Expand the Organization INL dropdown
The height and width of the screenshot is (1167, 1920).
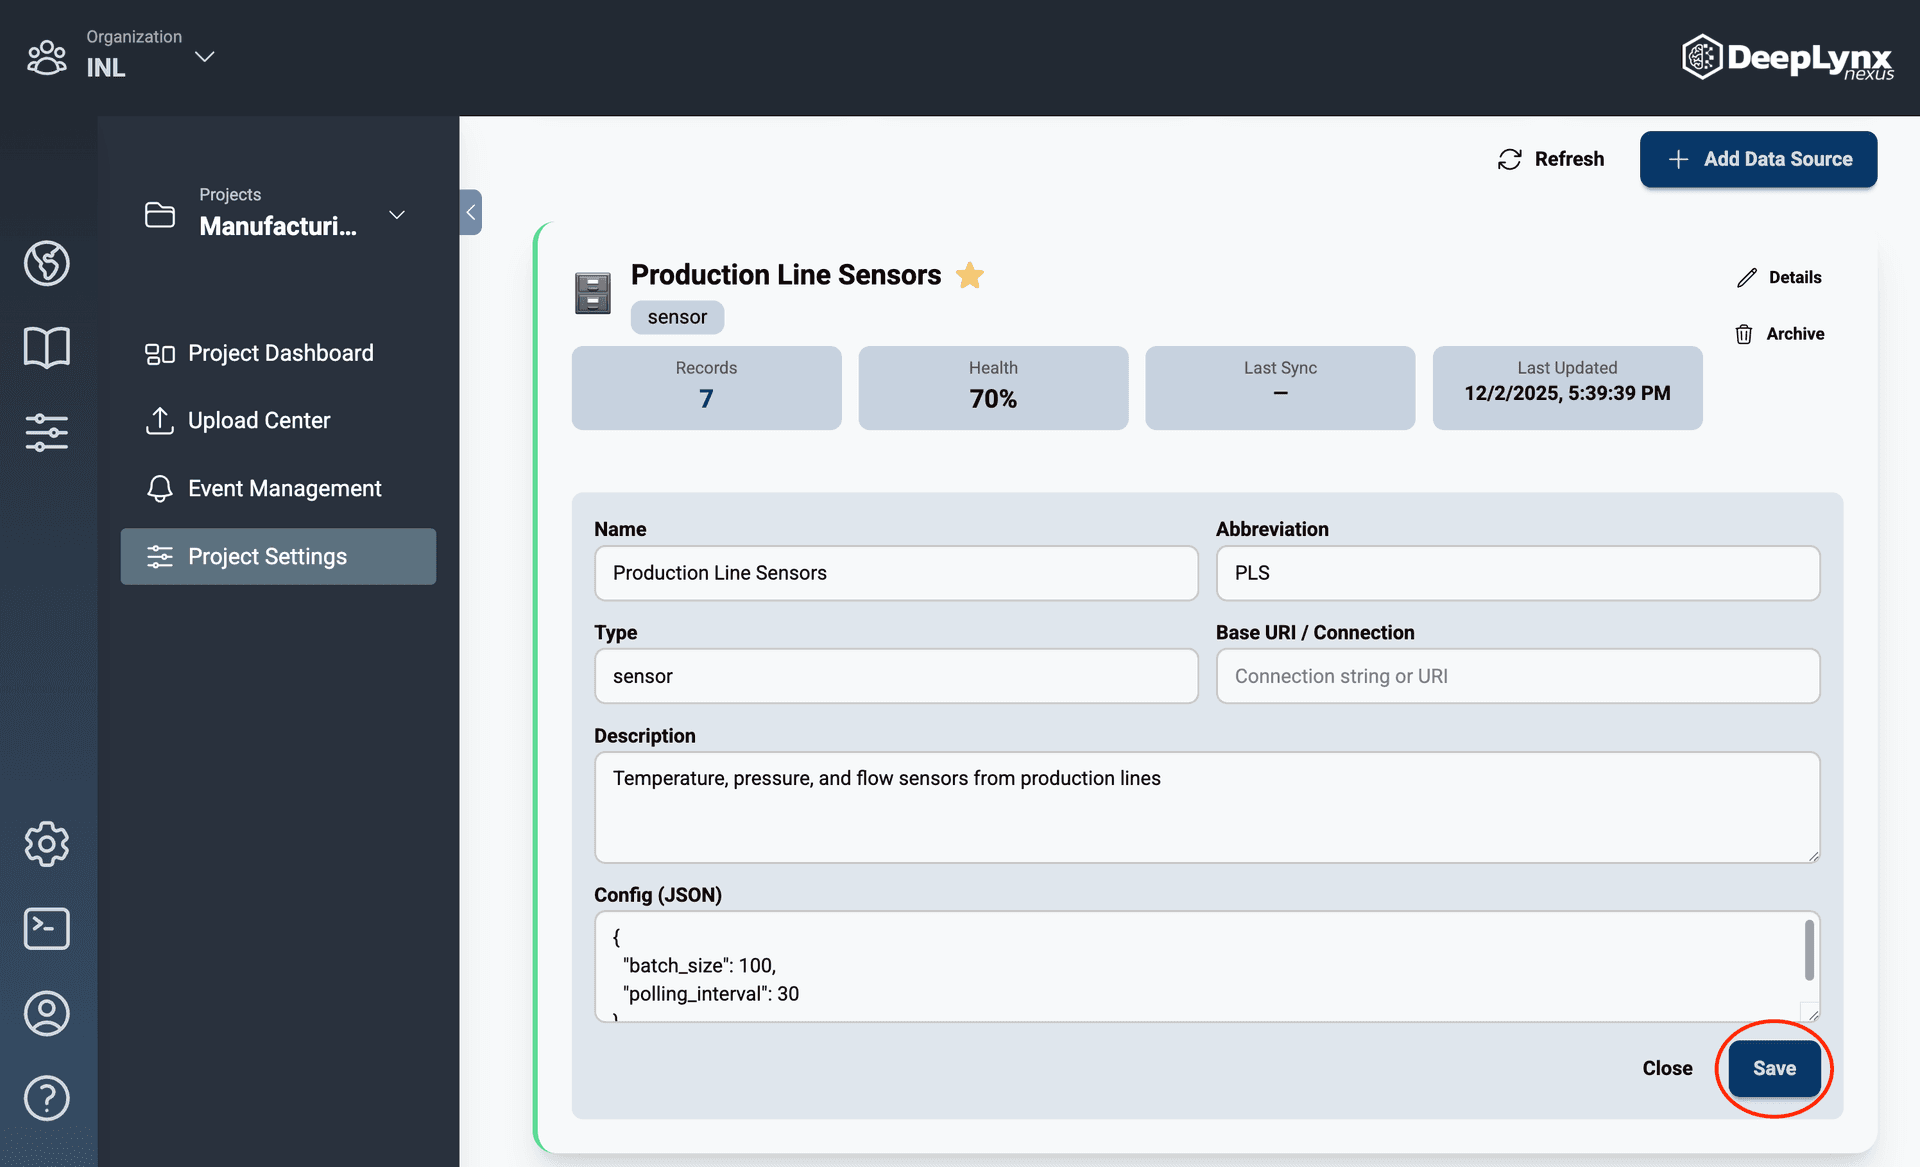point(204,57)
